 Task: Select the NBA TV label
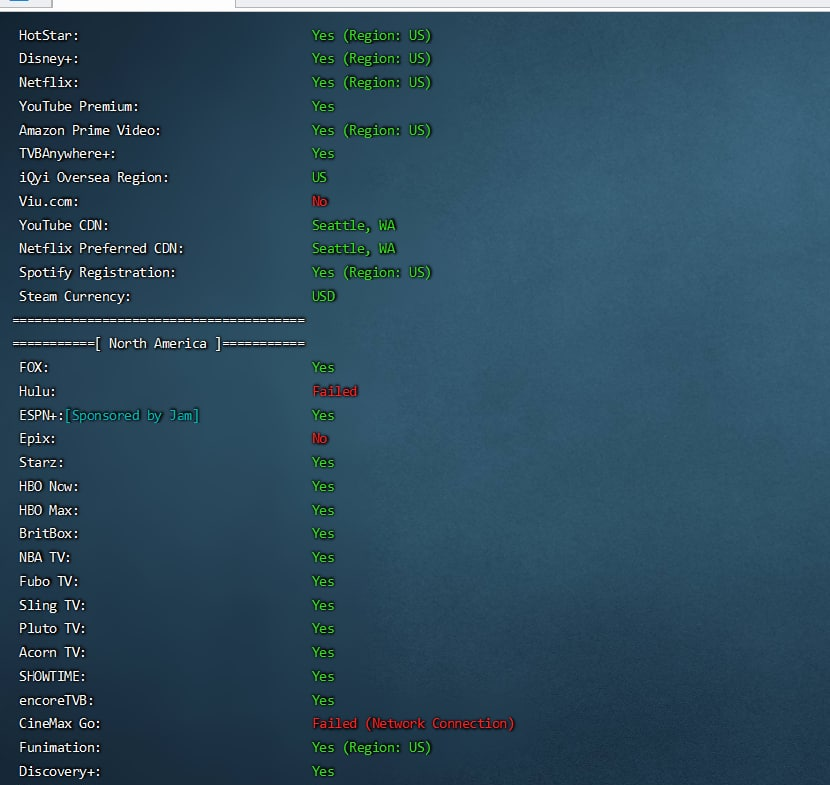[x=44, y=557]
